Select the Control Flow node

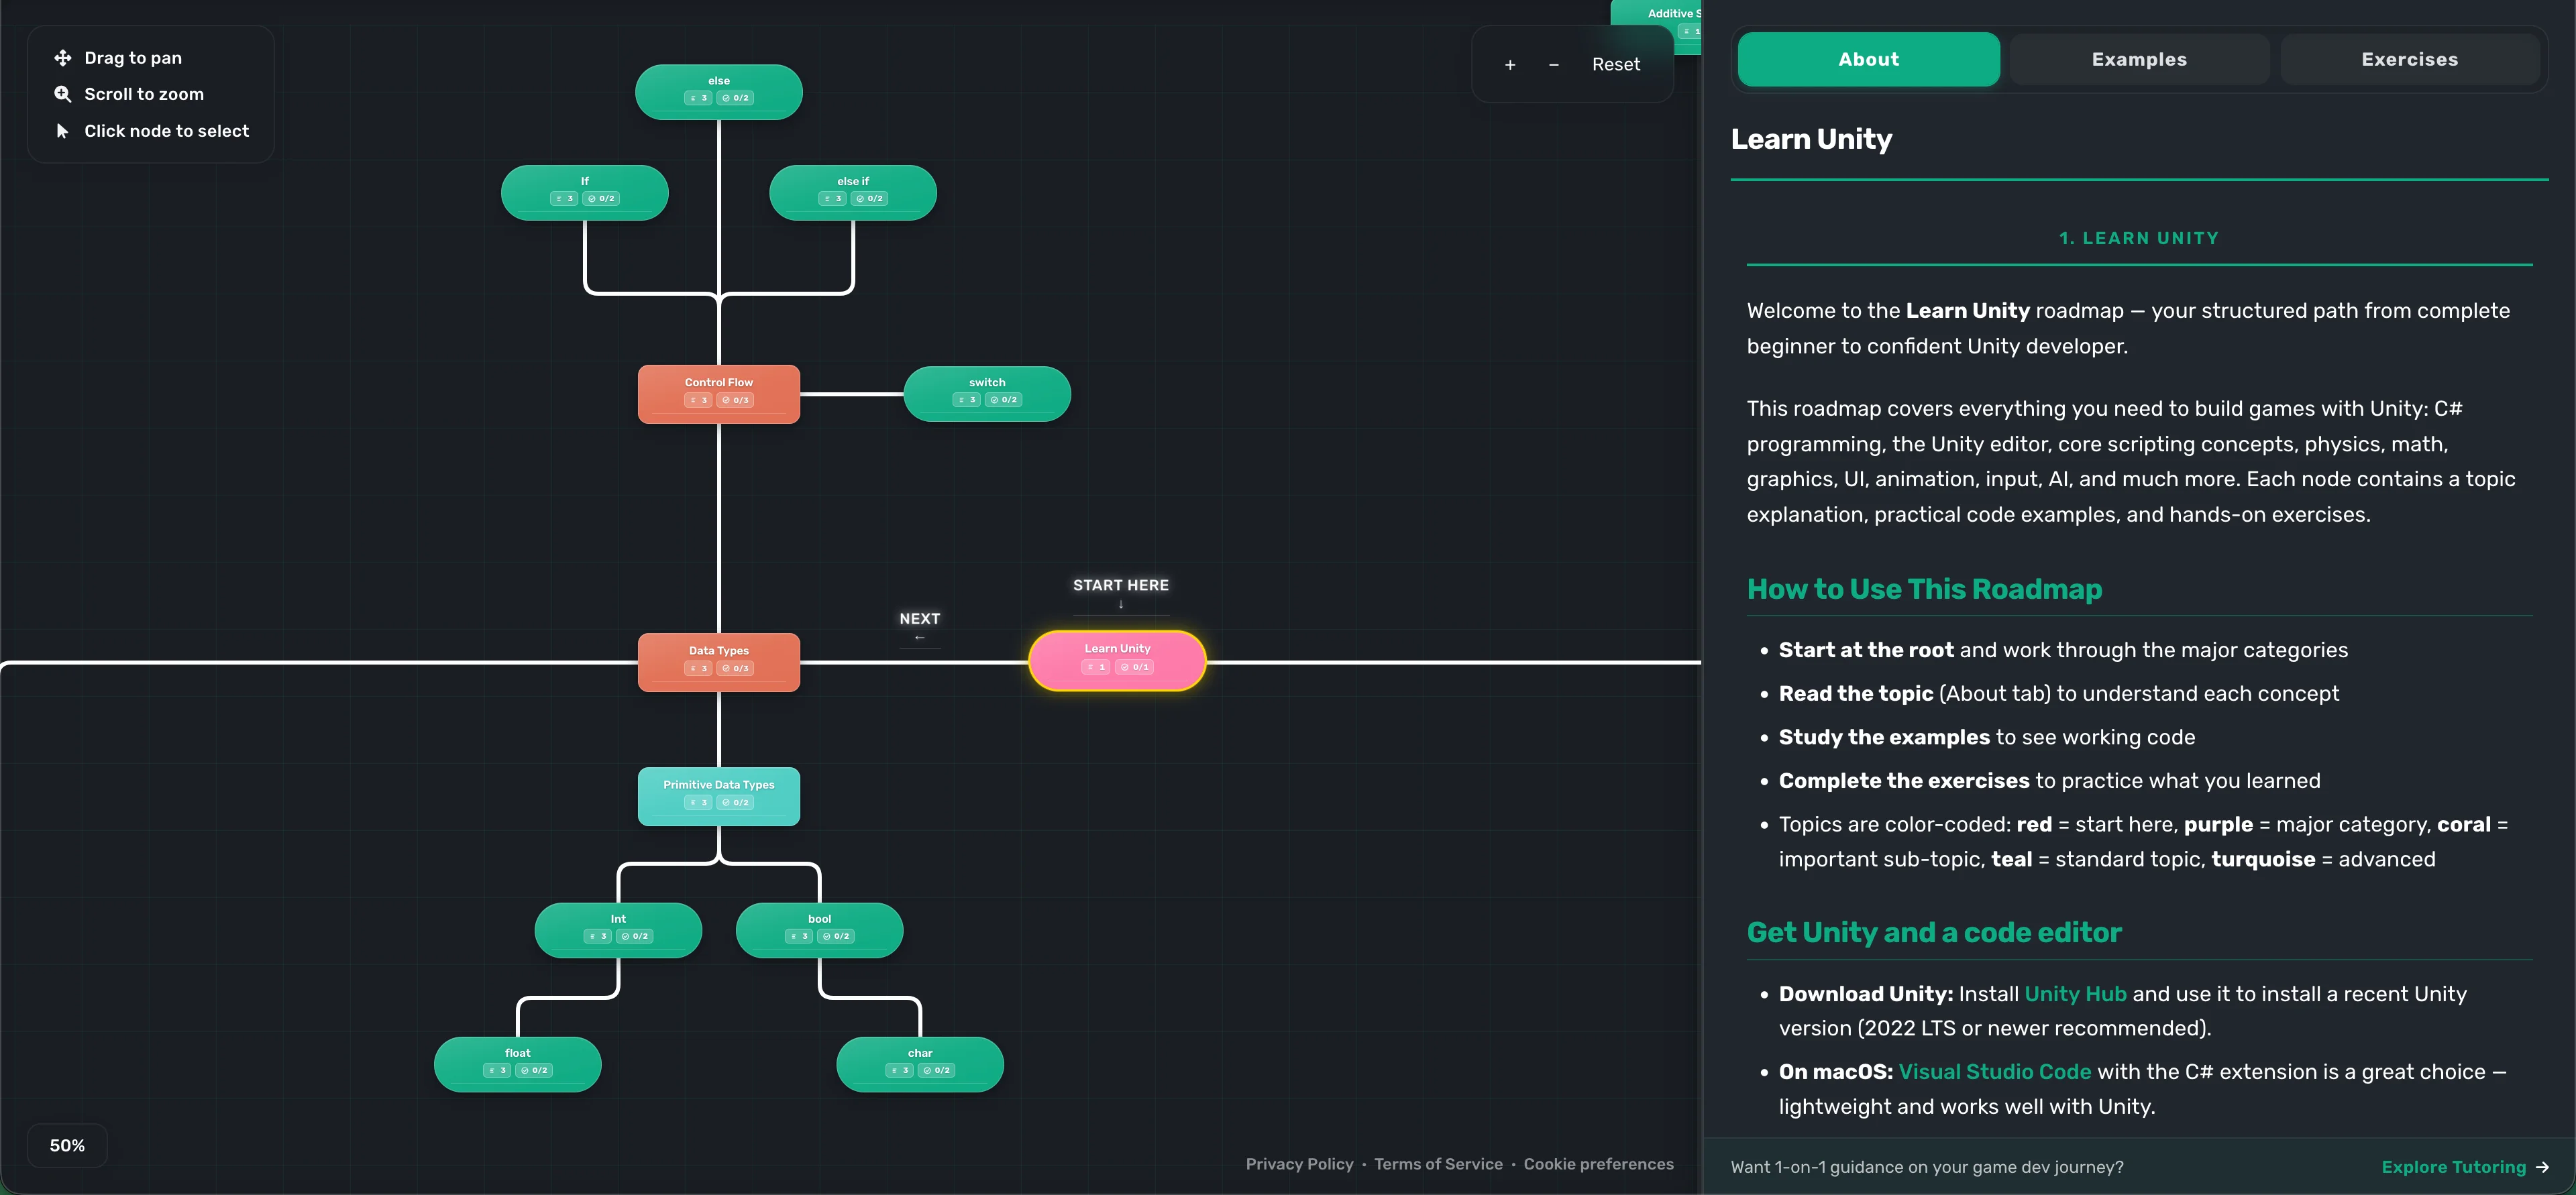719,393
